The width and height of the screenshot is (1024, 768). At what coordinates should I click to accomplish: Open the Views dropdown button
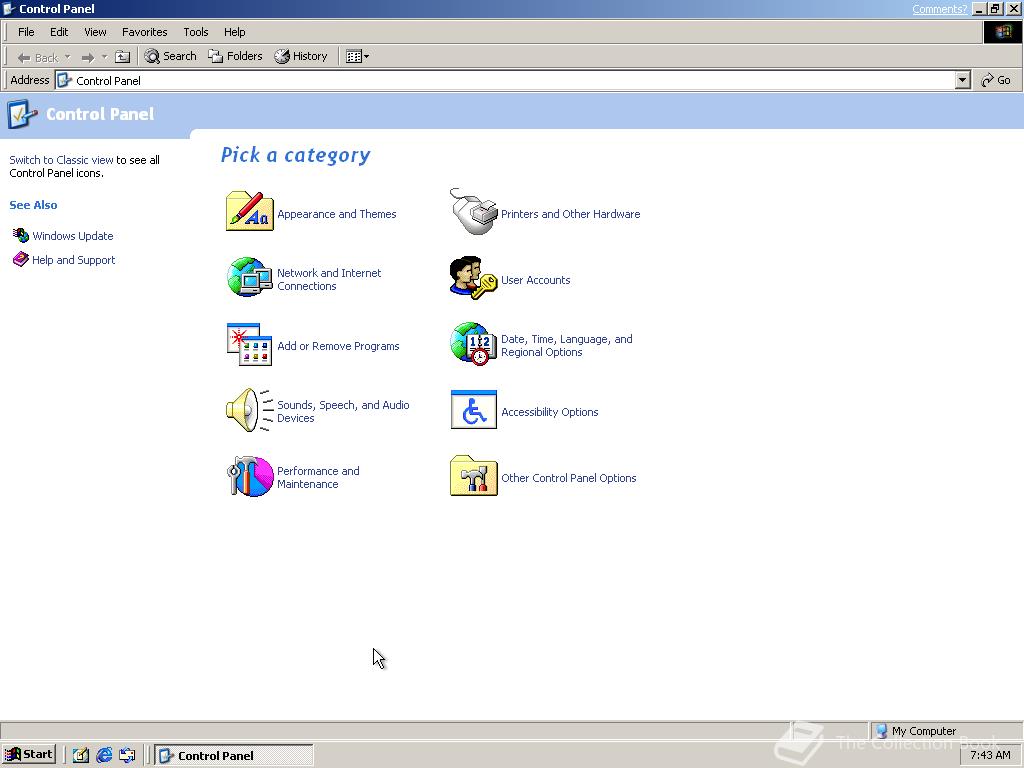pyautogui.click(x=357, y=57)
